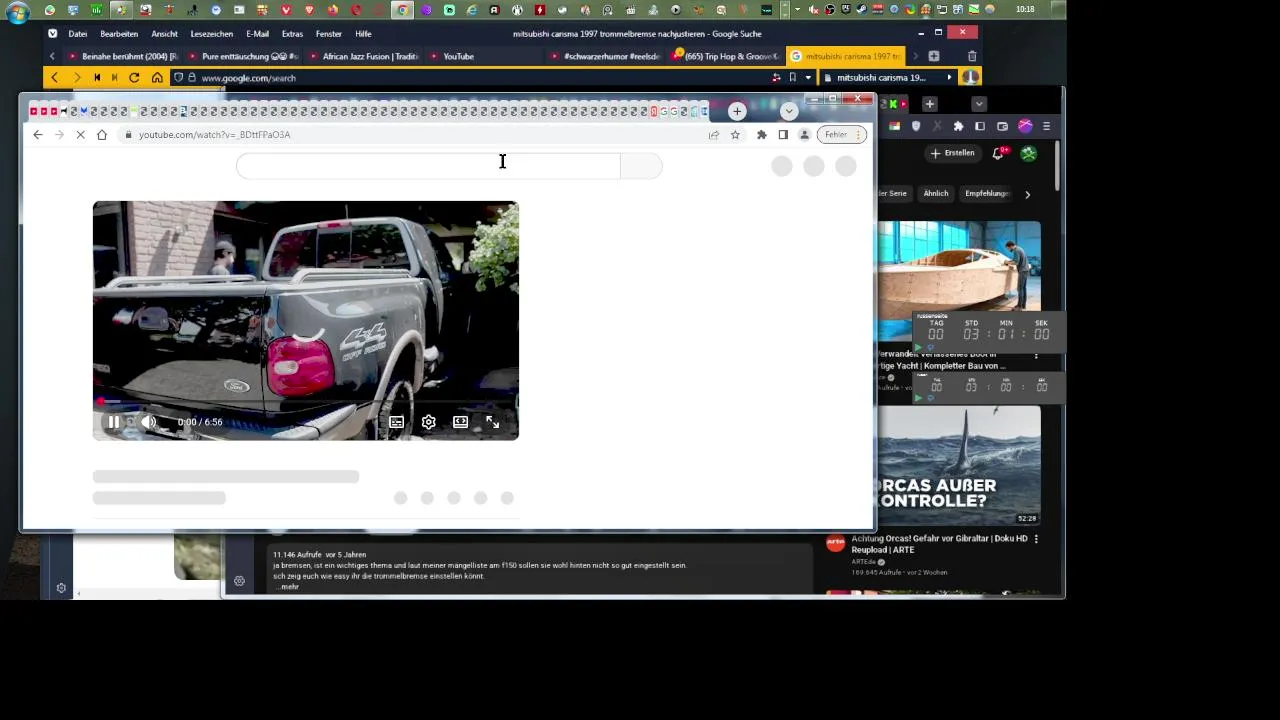Pause the YouTube video in front window
This screenshot has height=720, width=1280.
114,422
